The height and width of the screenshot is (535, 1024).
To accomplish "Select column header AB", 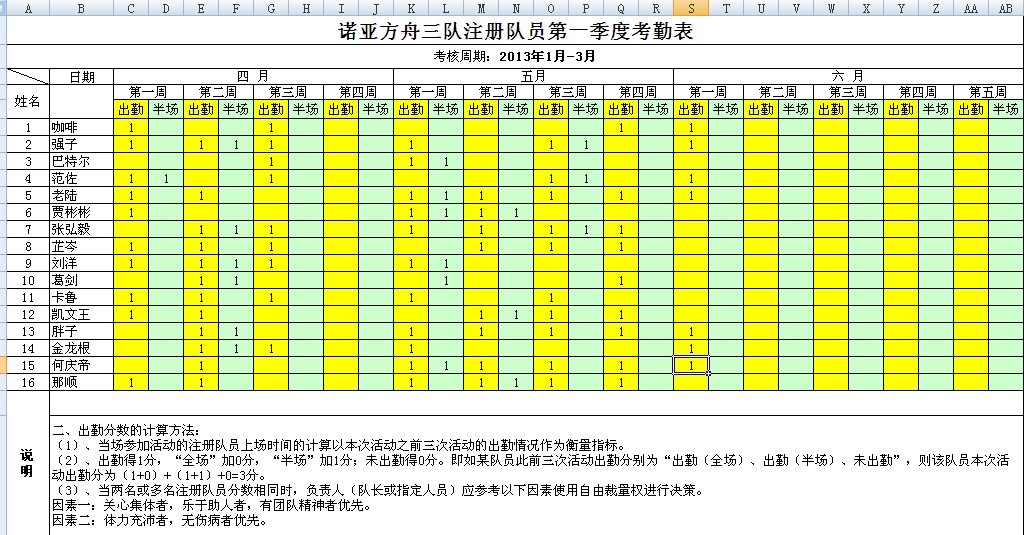I will [1006, 8].
